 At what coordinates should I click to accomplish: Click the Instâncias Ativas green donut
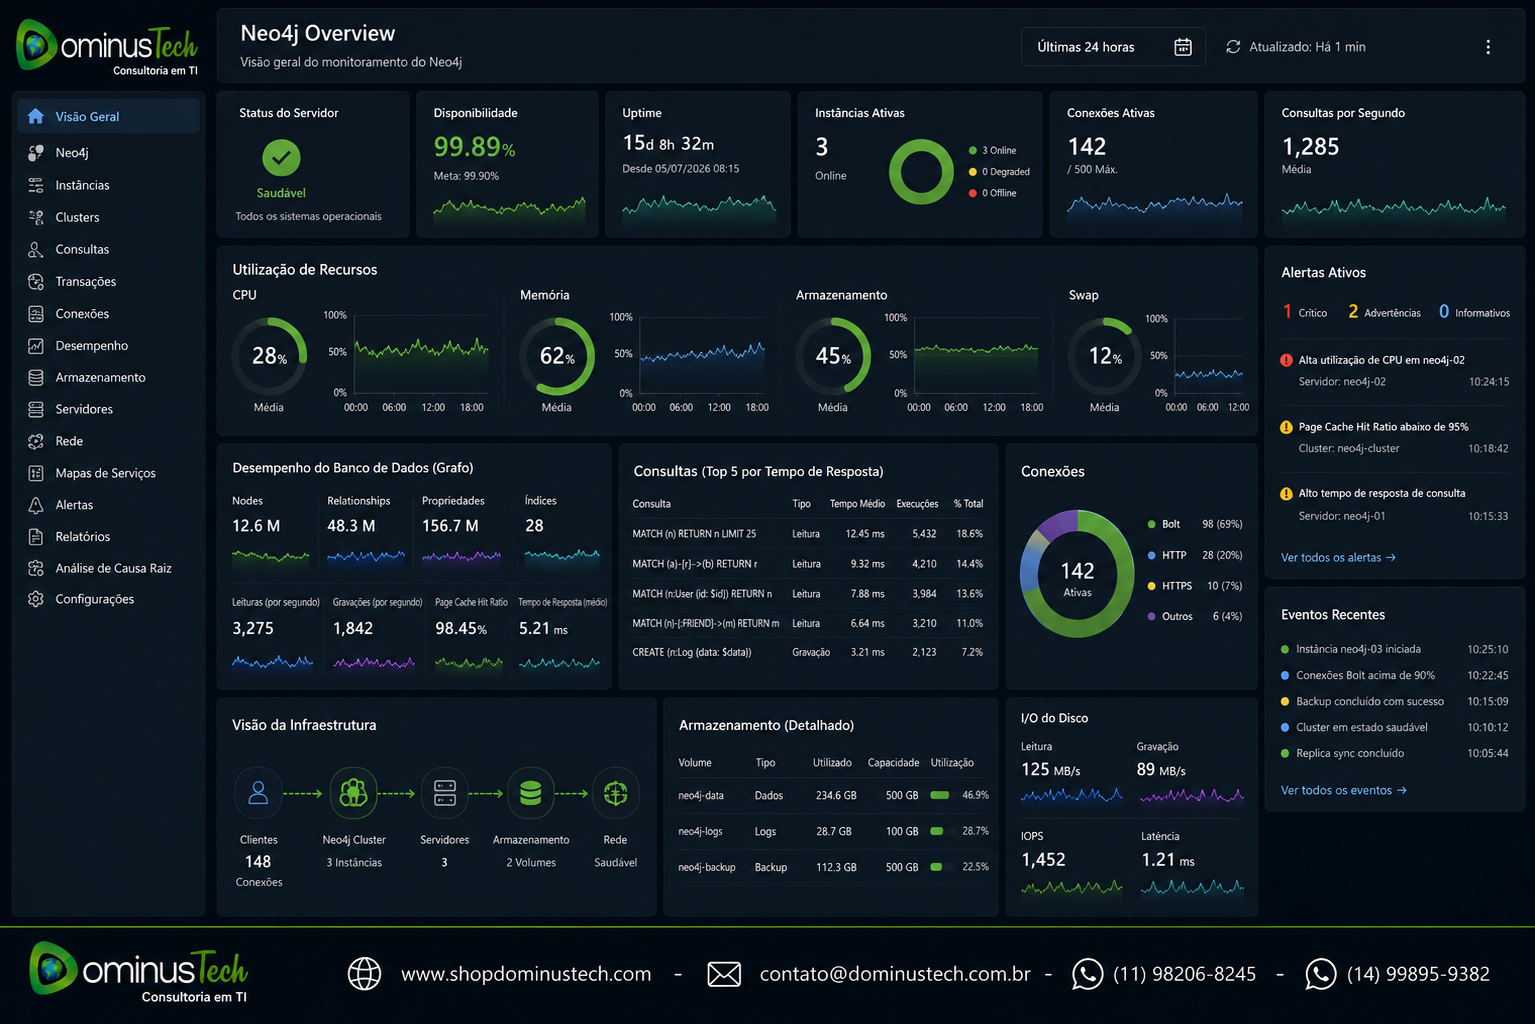[x=921, y=172]
